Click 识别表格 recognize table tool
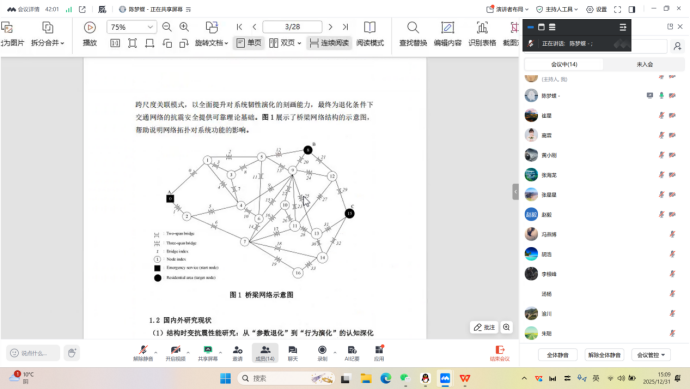This screenshot has height=389, width=690. click(482, 33)
